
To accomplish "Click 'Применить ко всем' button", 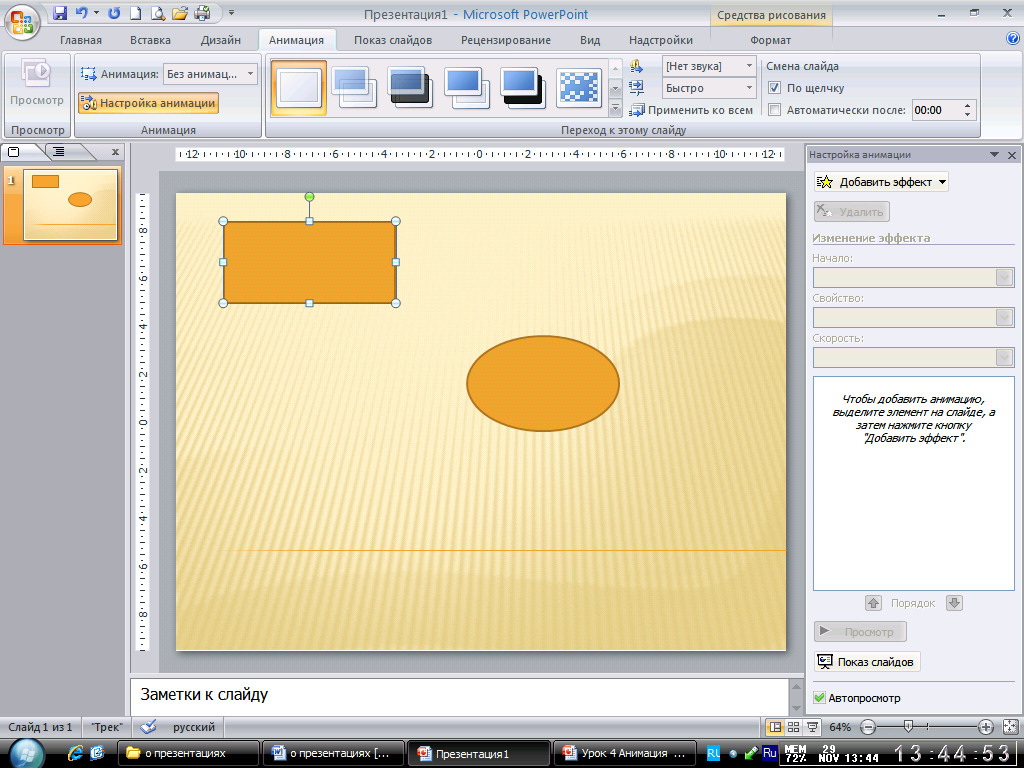I will (x=692, y=110).
